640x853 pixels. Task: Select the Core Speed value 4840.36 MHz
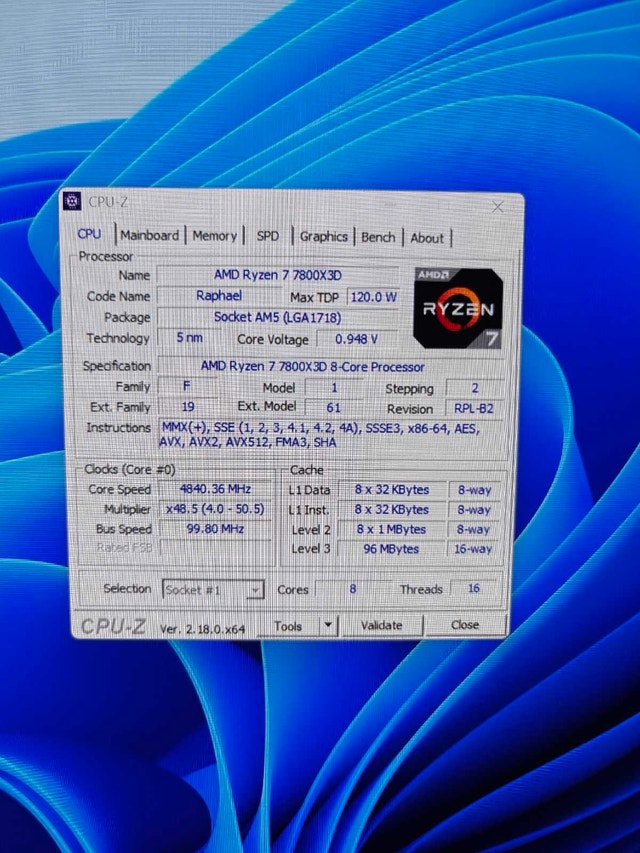point(215,489)
